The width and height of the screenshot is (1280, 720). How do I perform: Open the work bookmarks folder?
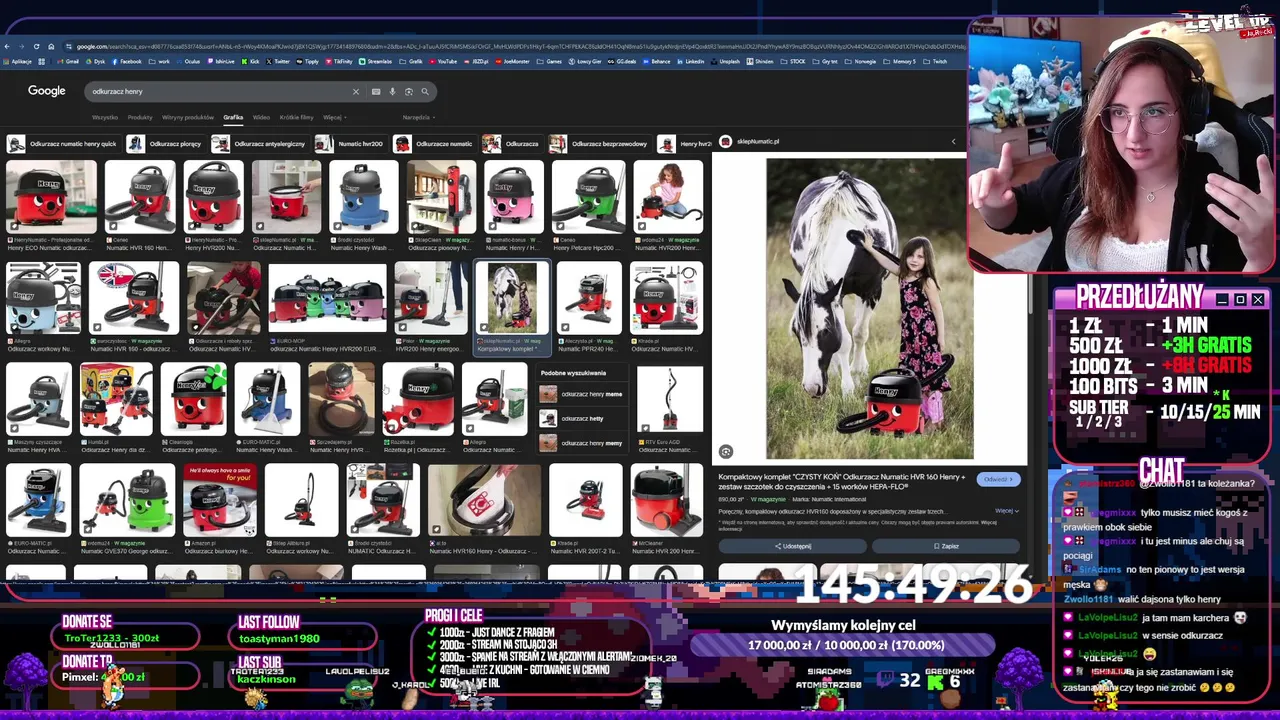tap(159, 61)
